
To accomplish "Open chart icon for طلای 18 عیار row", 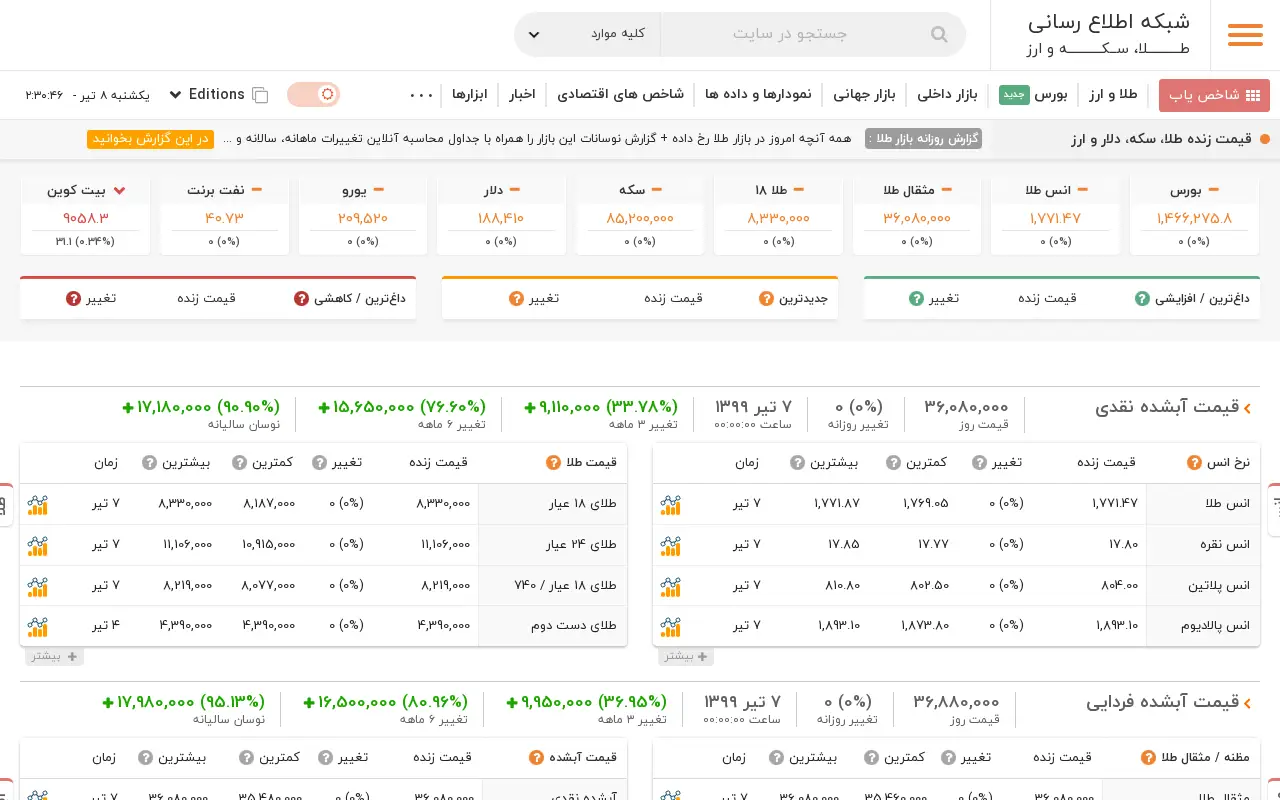I will (38, 504).
